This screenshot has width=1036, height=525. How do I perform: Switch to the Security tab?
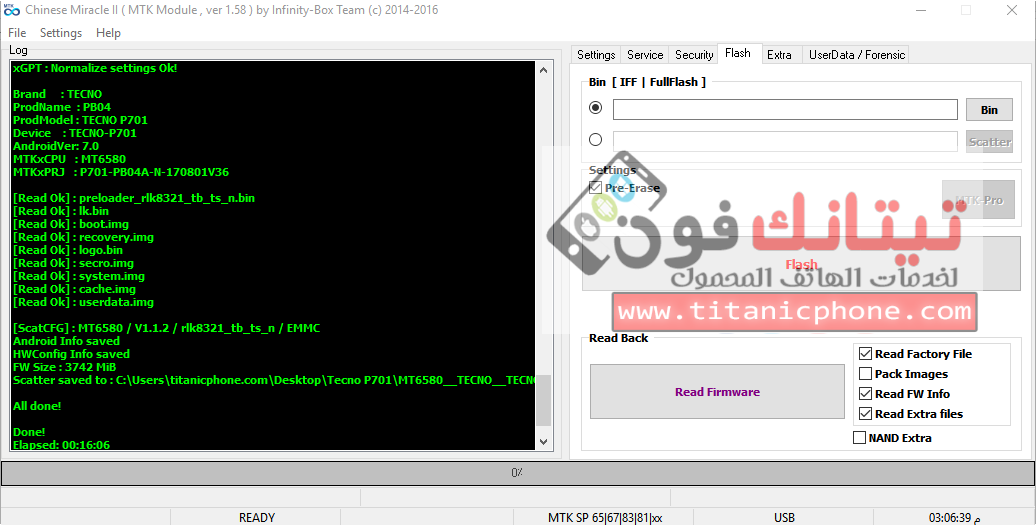(x=694, y=55)
